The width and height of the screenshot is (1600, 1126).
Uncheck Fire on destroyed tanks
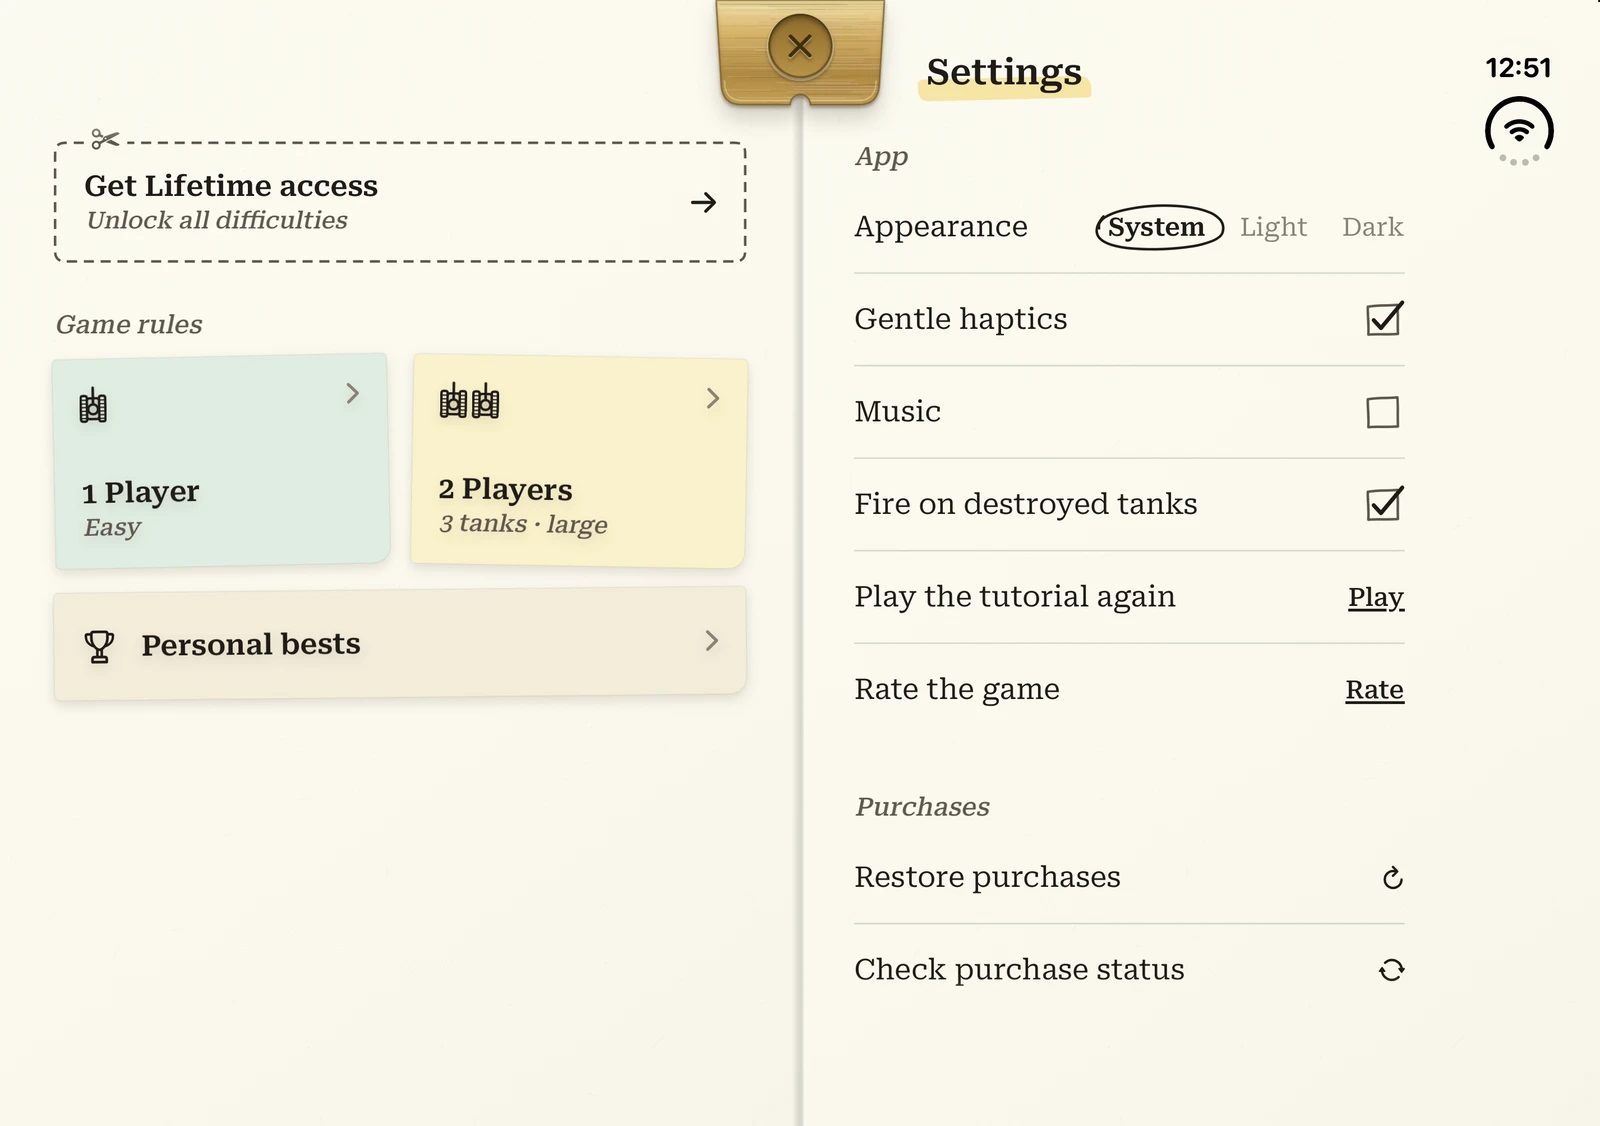[x=1384, y=504]
